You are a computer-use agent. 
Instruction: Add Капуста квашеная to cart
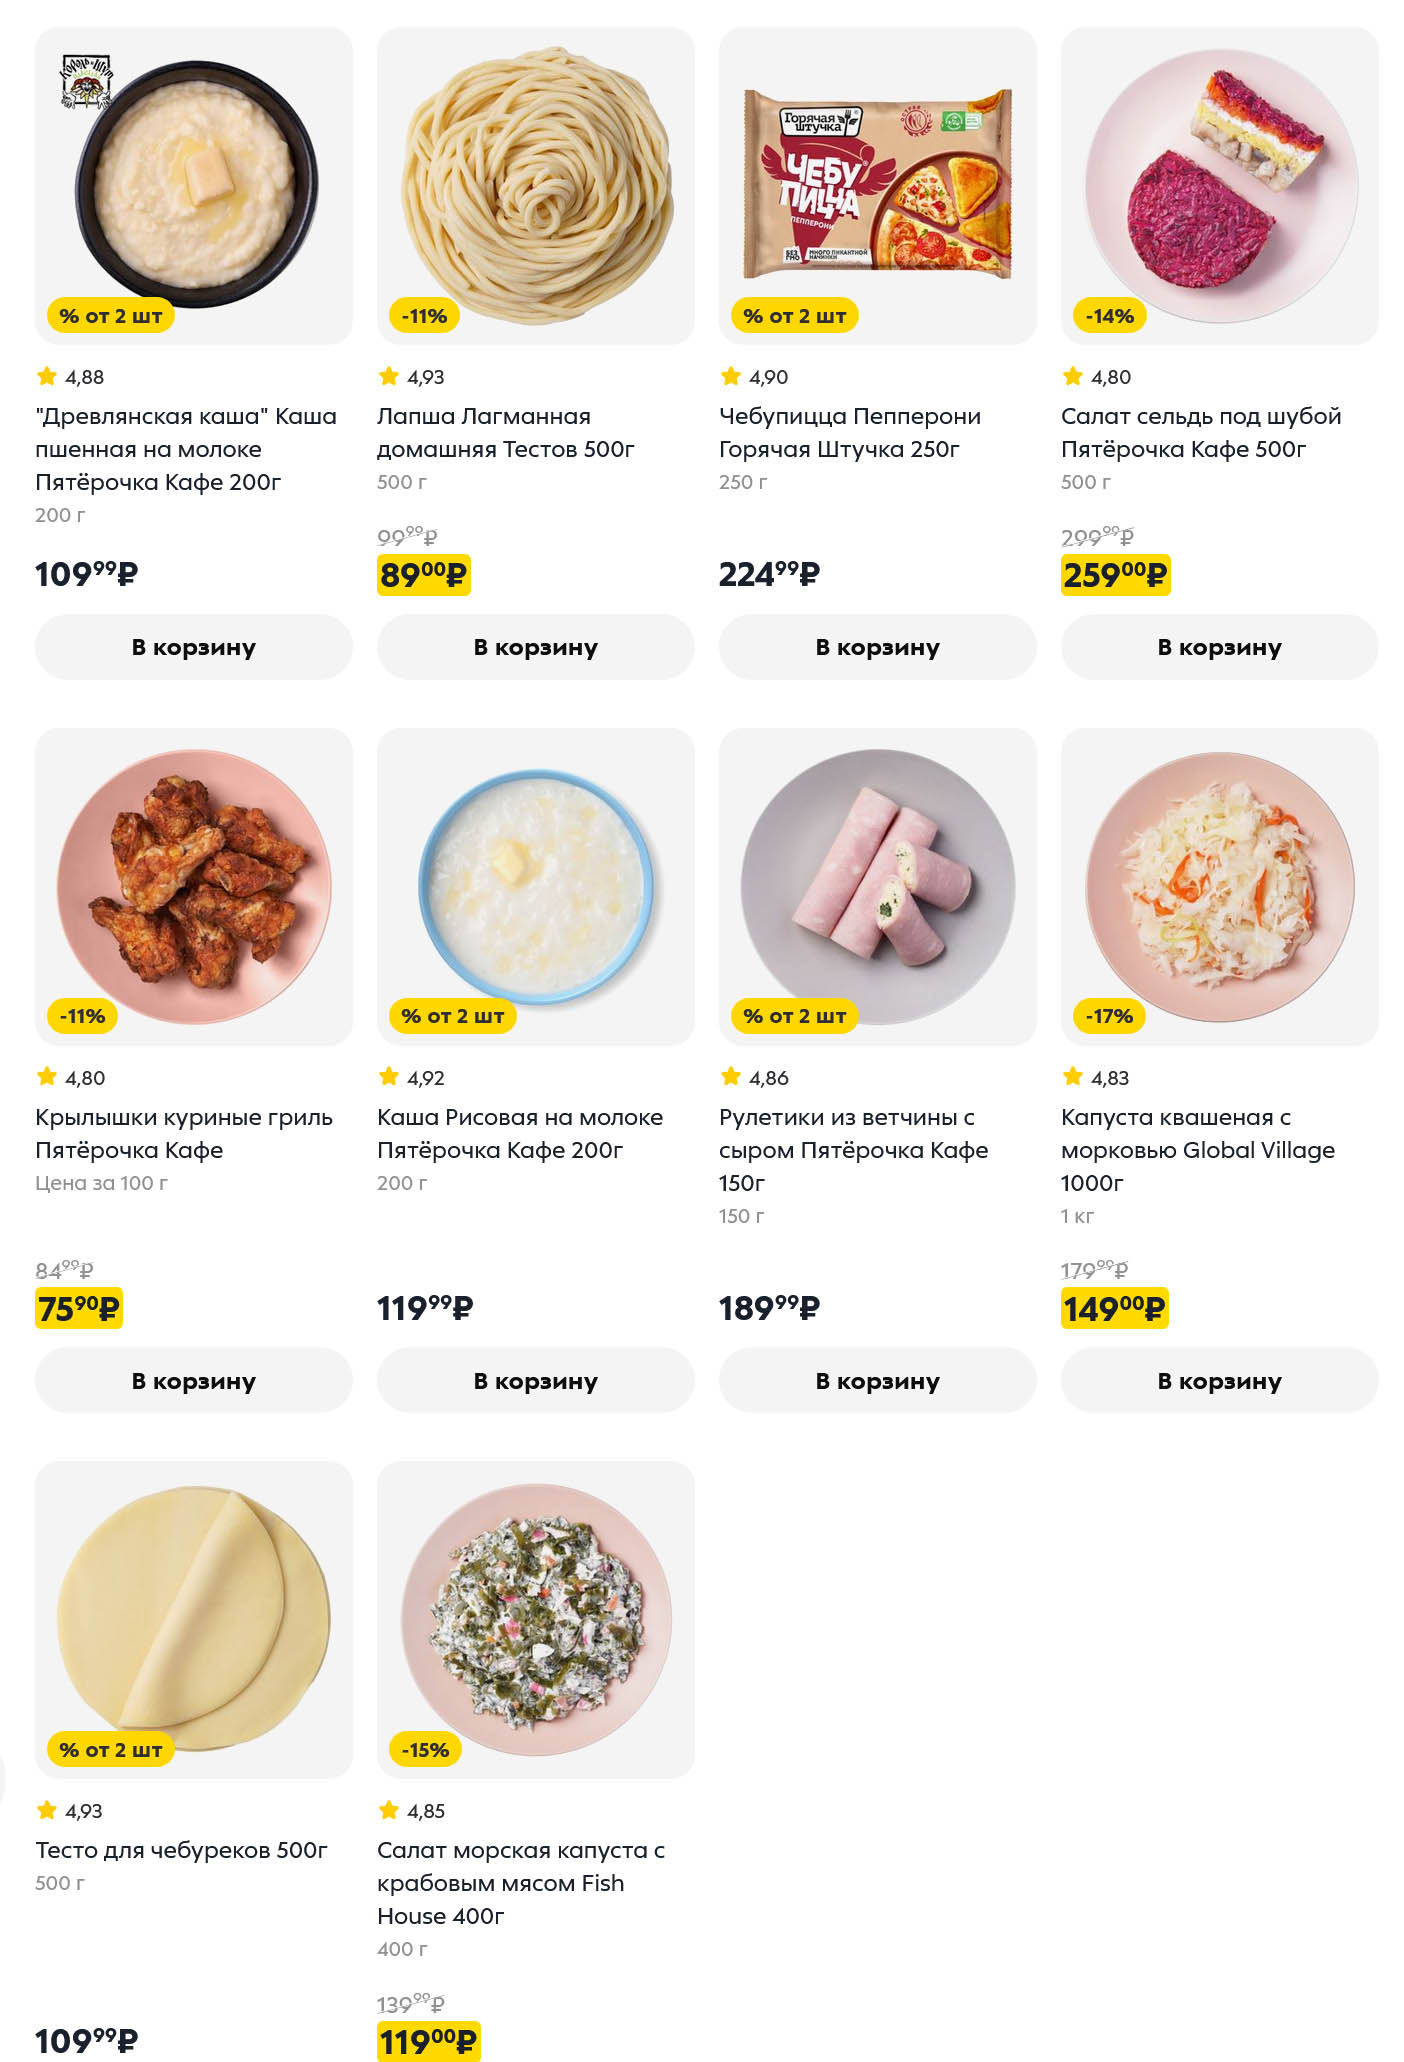(1219, 1380)
